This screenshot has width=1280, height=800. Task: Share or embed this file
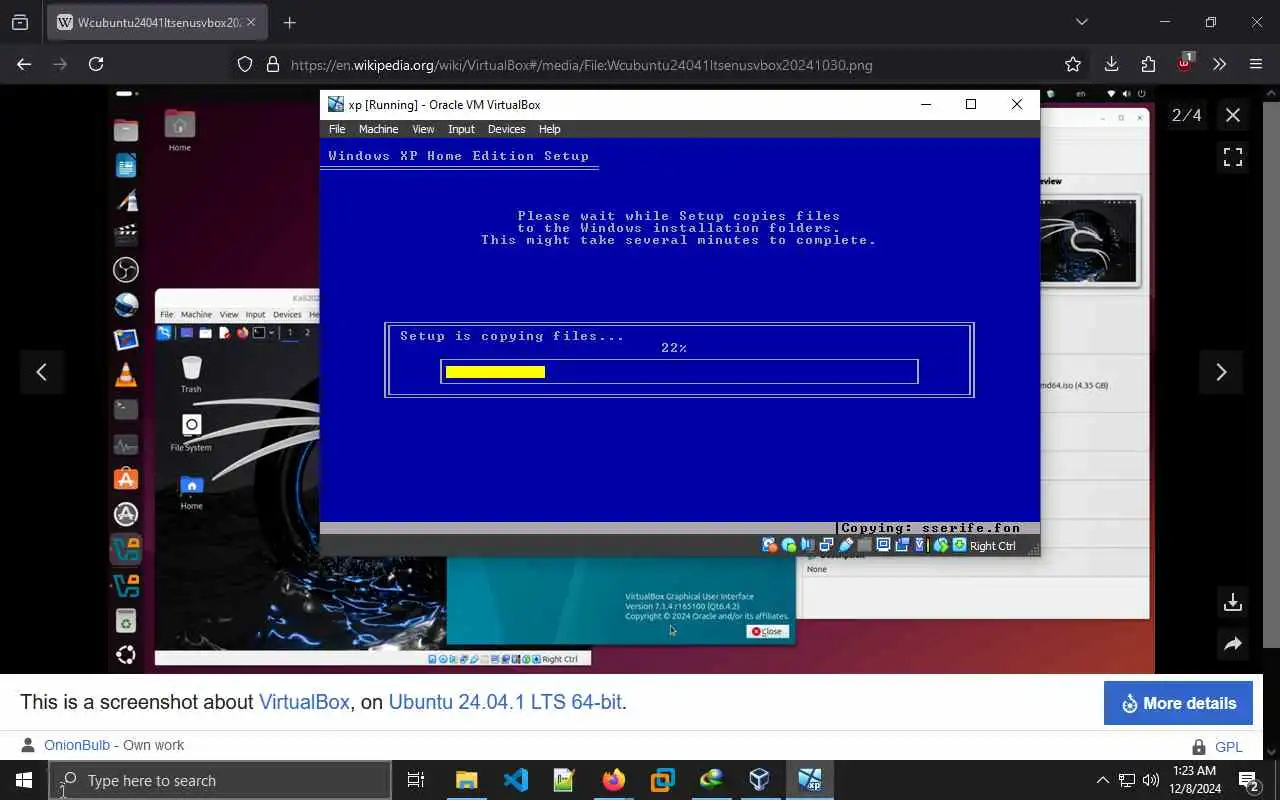pos(1233,644)
